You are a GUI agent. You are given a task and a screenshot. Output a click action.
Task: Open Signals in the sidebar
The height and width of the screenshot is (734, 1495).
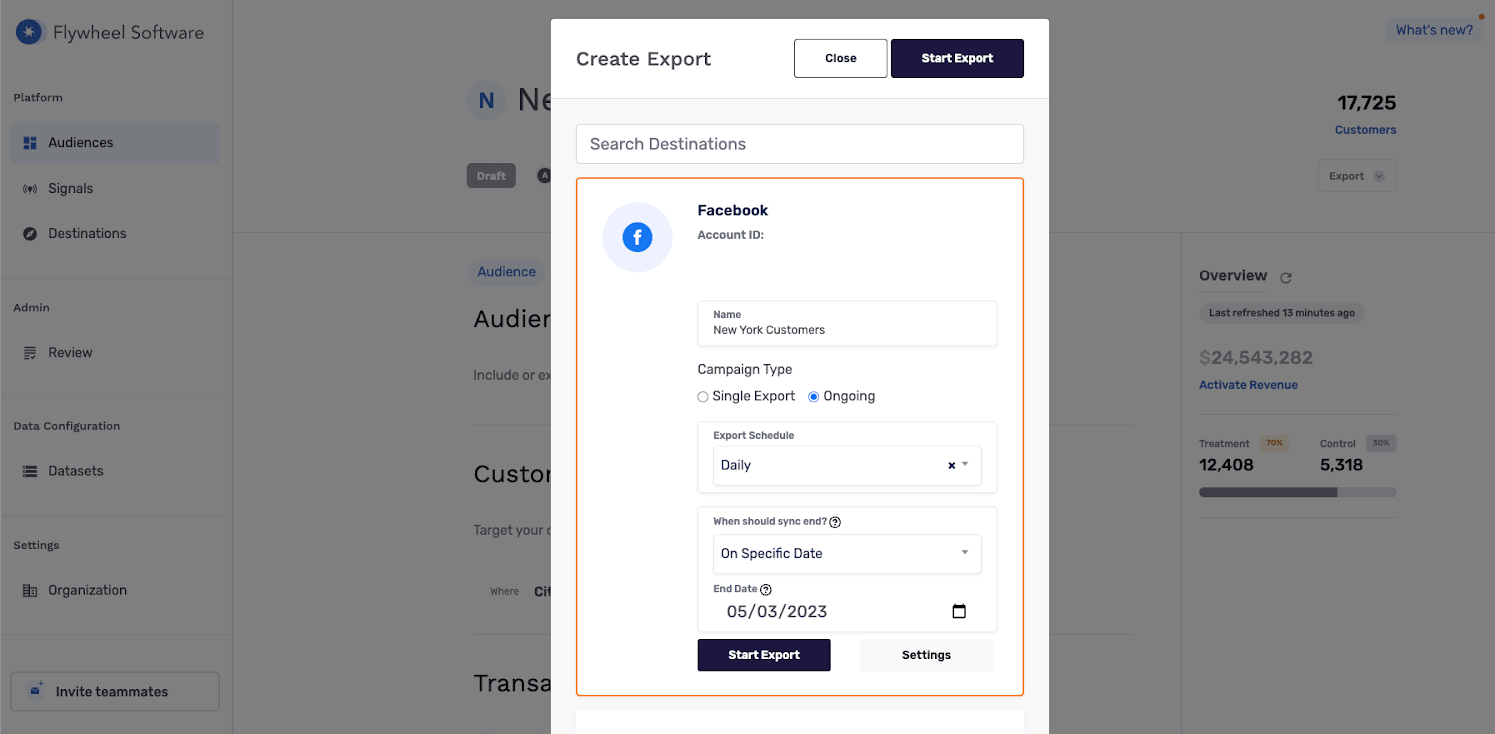pyautogui.click(x=70, y=188)
